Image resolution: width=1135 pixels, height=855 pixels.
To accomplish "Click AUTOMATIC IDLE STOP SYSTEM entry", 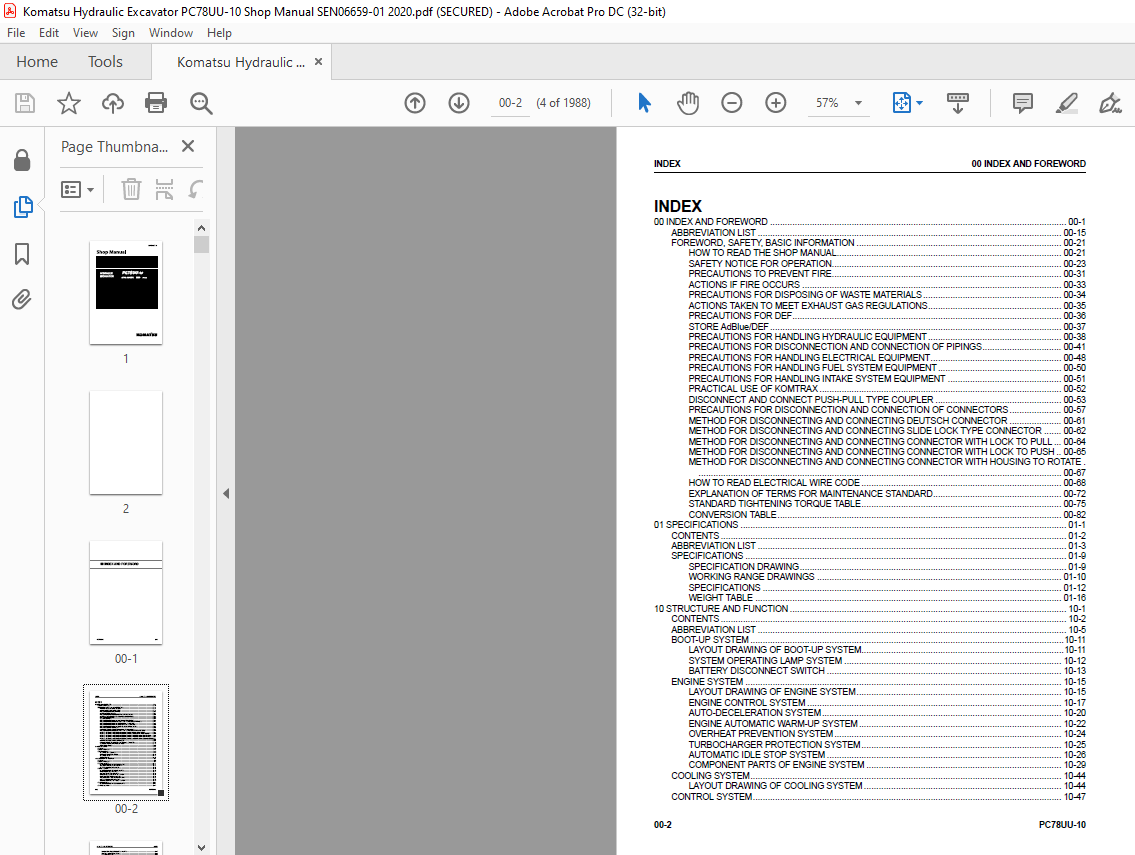I will click(x=887, y=754).
